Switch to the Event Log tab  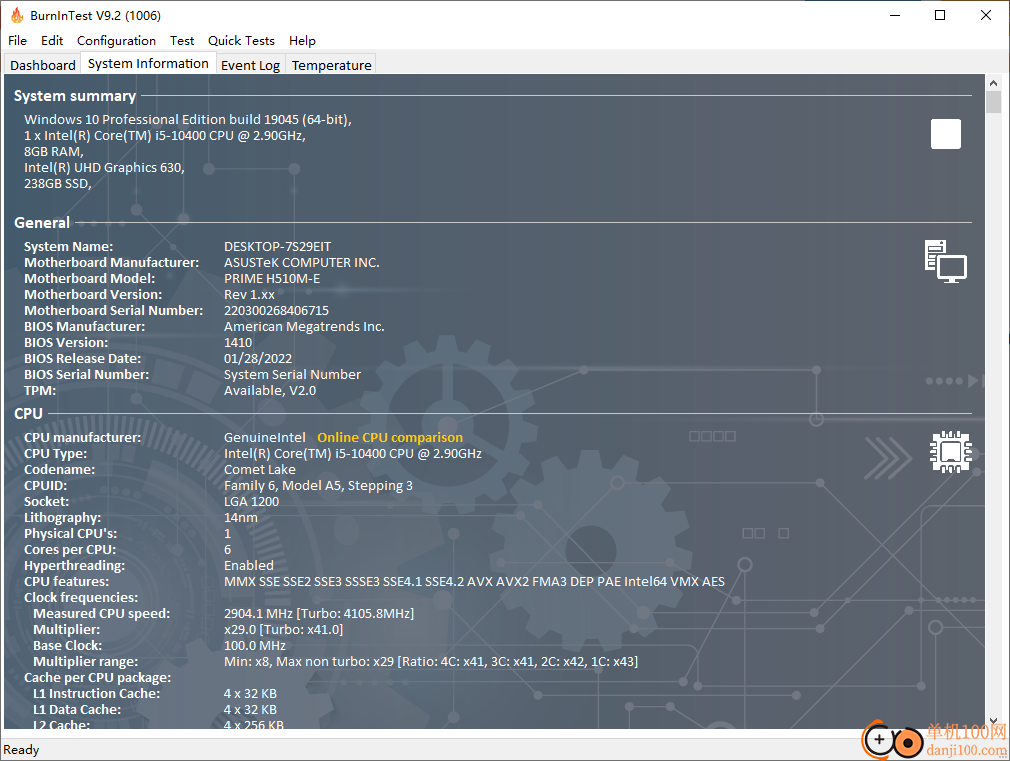point(251,65)
